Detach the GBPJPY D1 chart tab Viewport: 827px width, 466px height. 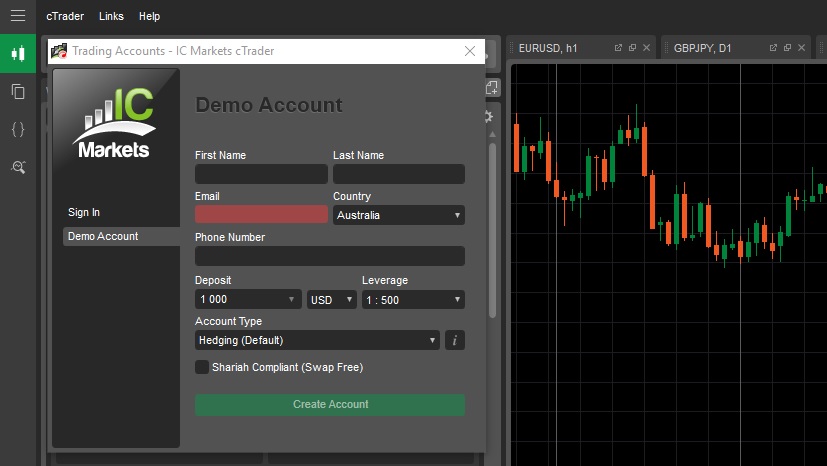click(x=773, y=48)
